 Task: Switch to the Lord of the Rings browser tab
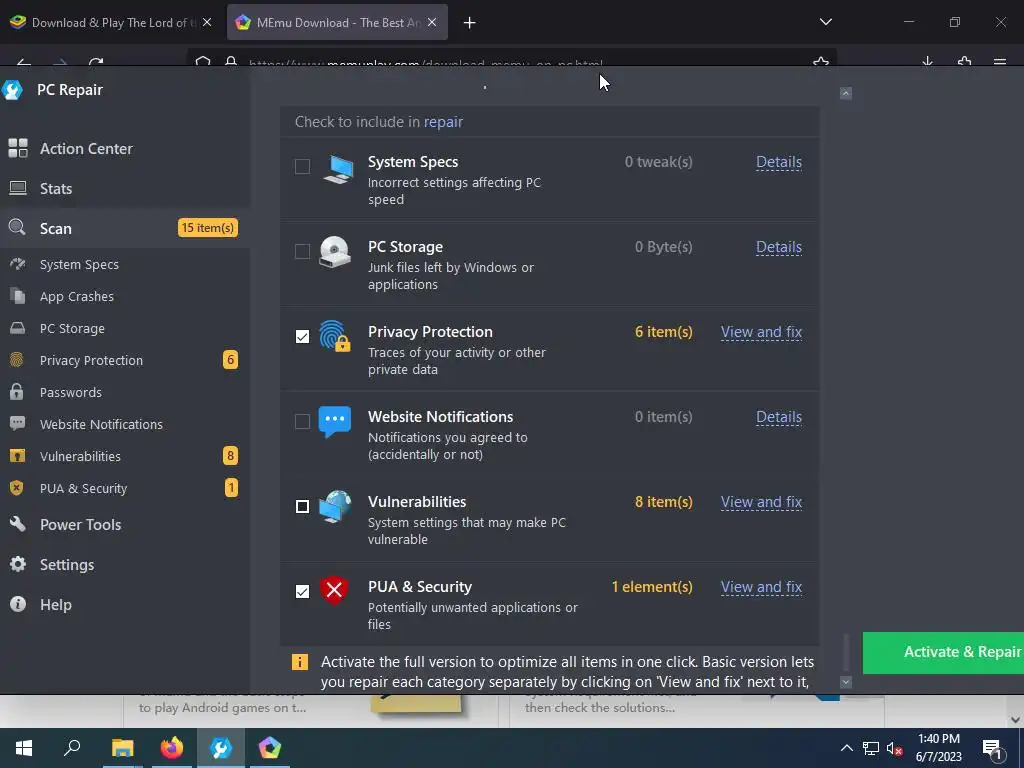[111, 23]
